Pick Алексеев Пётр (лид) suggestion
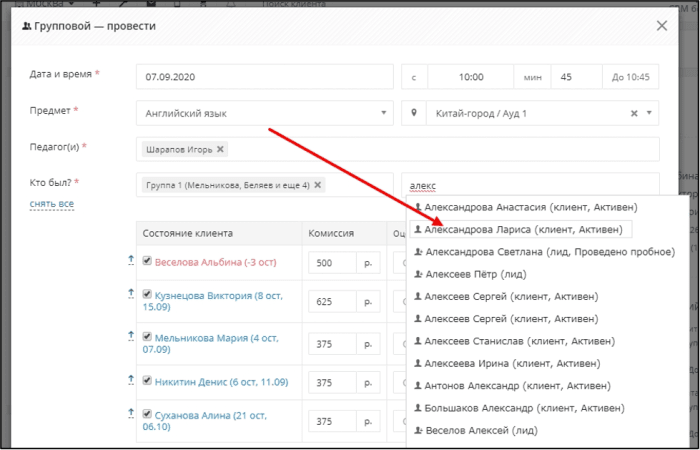This screenshot has height=450, width=700. (x=471, y=274)
